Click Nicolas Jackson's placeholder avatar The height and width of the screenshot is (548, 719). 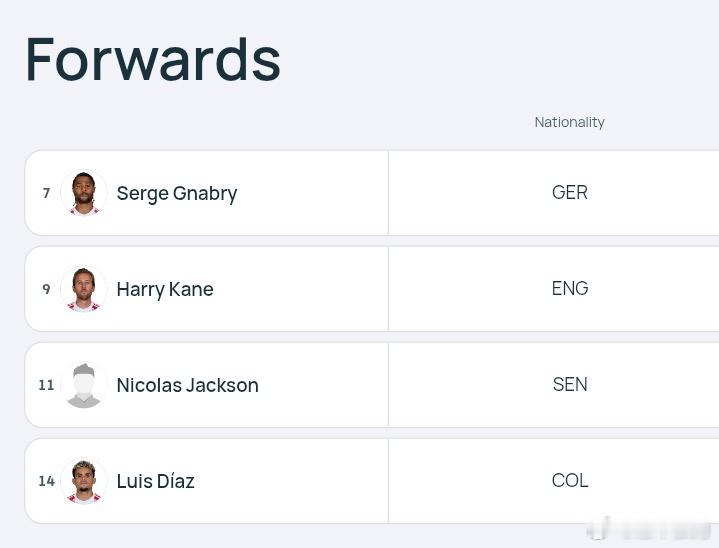pyautogui.click(x=83, y=385)
